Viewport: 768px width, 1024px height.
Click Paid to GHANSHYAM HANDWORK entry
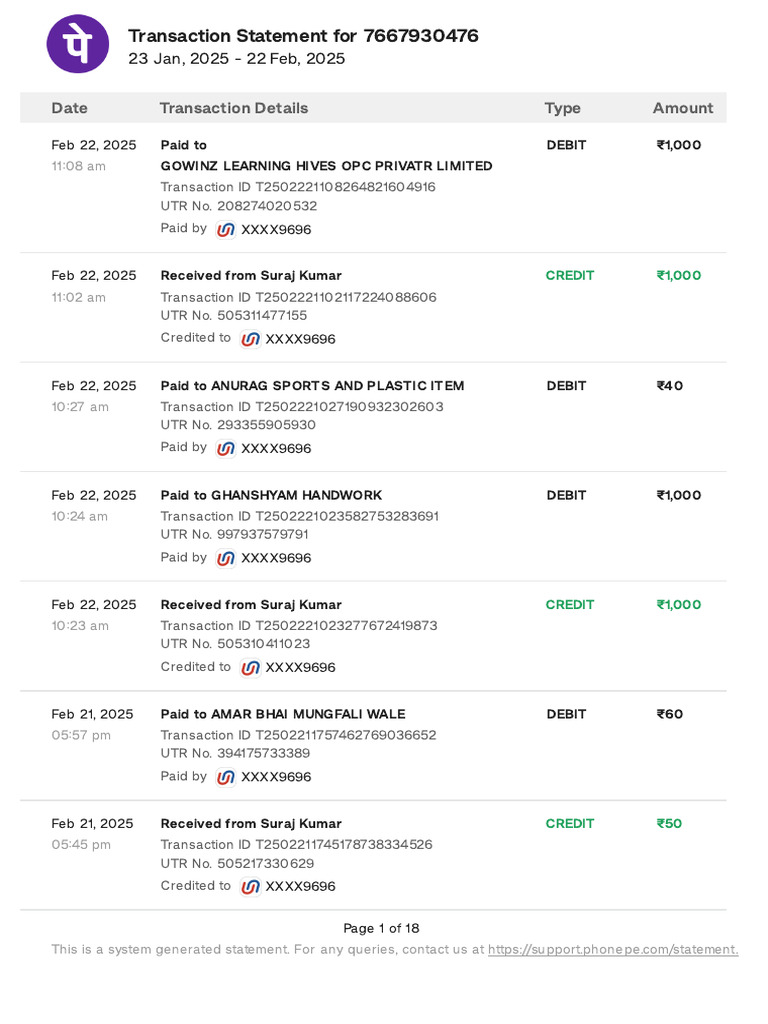[x=271, y=495]
